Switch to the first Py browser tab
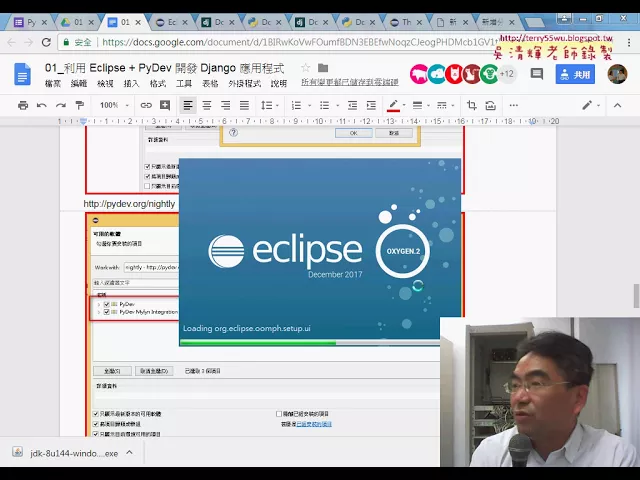 tap(29, 22)
